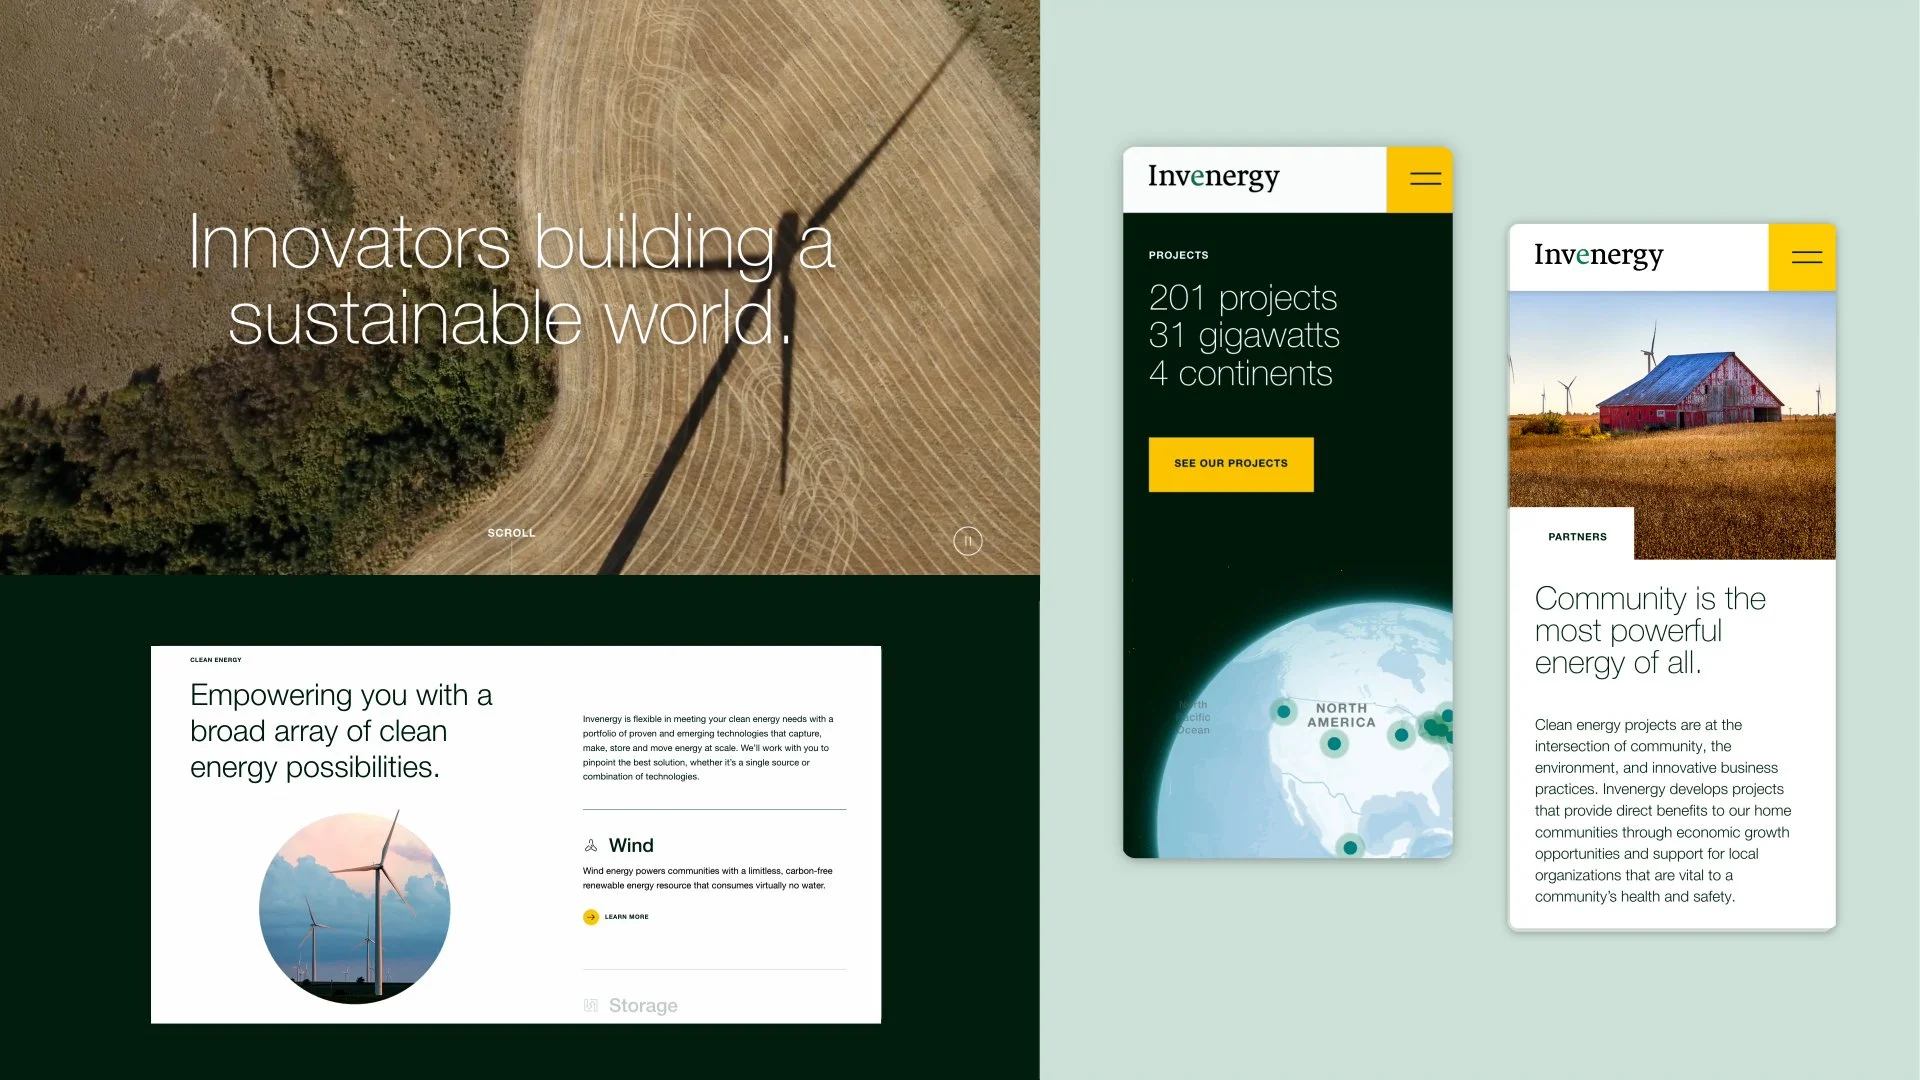This screenshot has width=1920, height=1080.
Task: Click the circular wind turbine photo
Action: point(354,907)
